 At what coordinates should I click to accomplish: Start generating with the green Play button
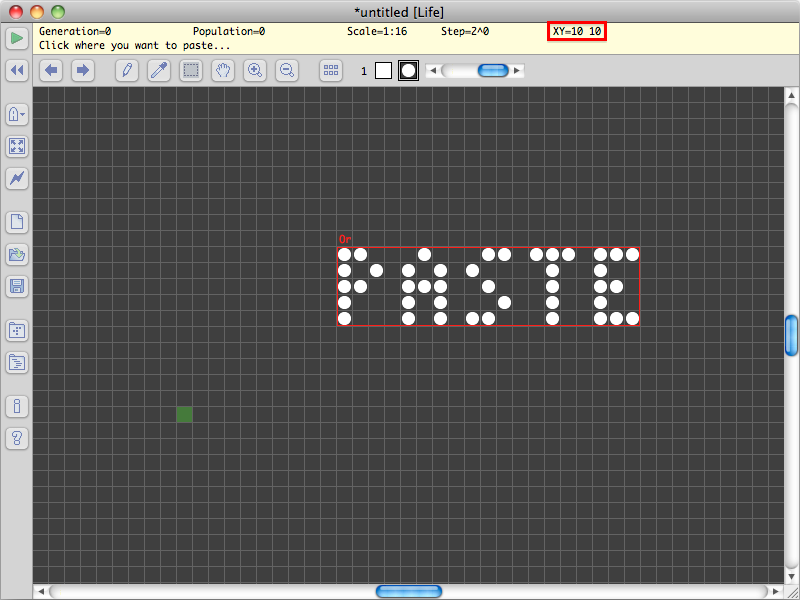pos(17,38)
